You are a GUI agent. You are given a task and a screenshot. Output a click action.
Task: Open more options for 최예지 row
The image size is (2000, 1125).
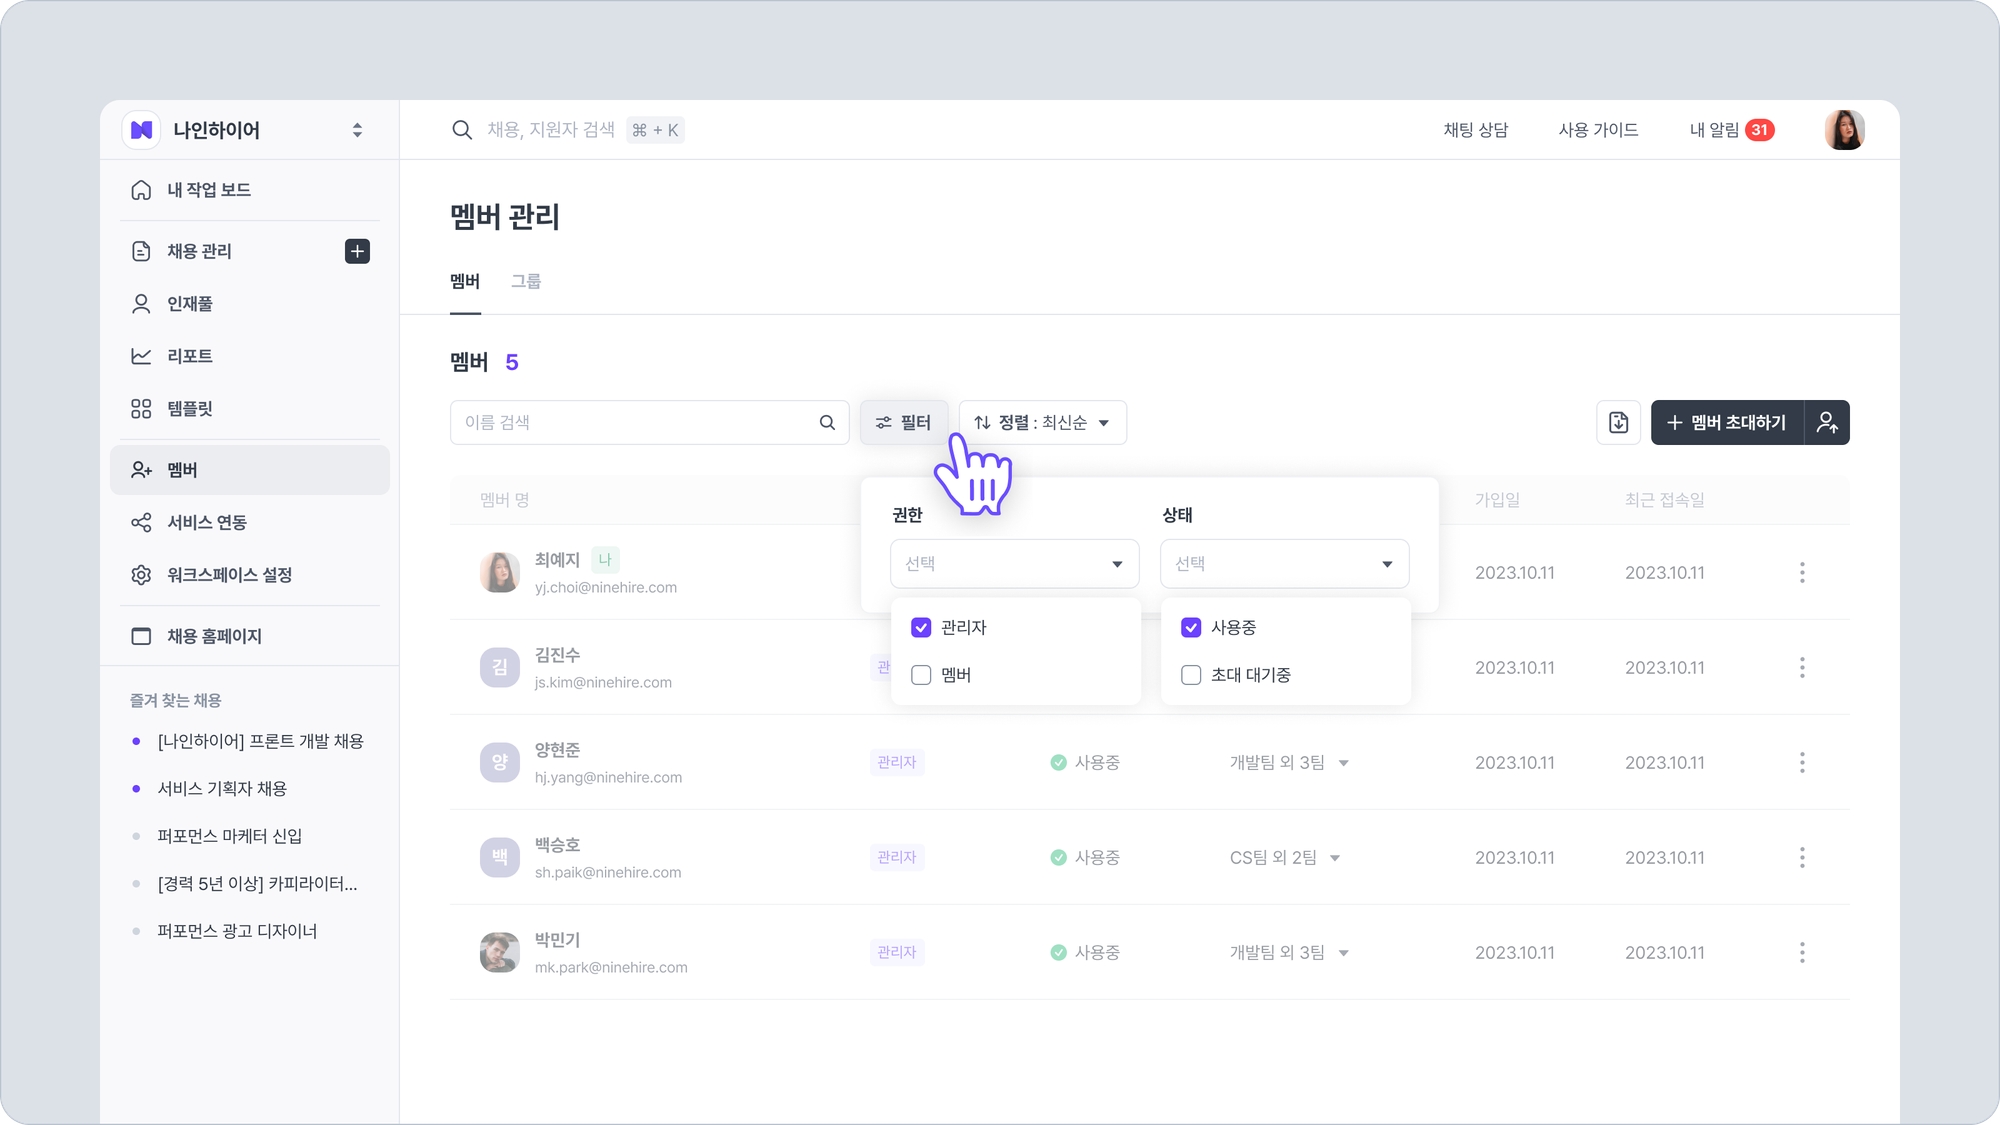1802,573
